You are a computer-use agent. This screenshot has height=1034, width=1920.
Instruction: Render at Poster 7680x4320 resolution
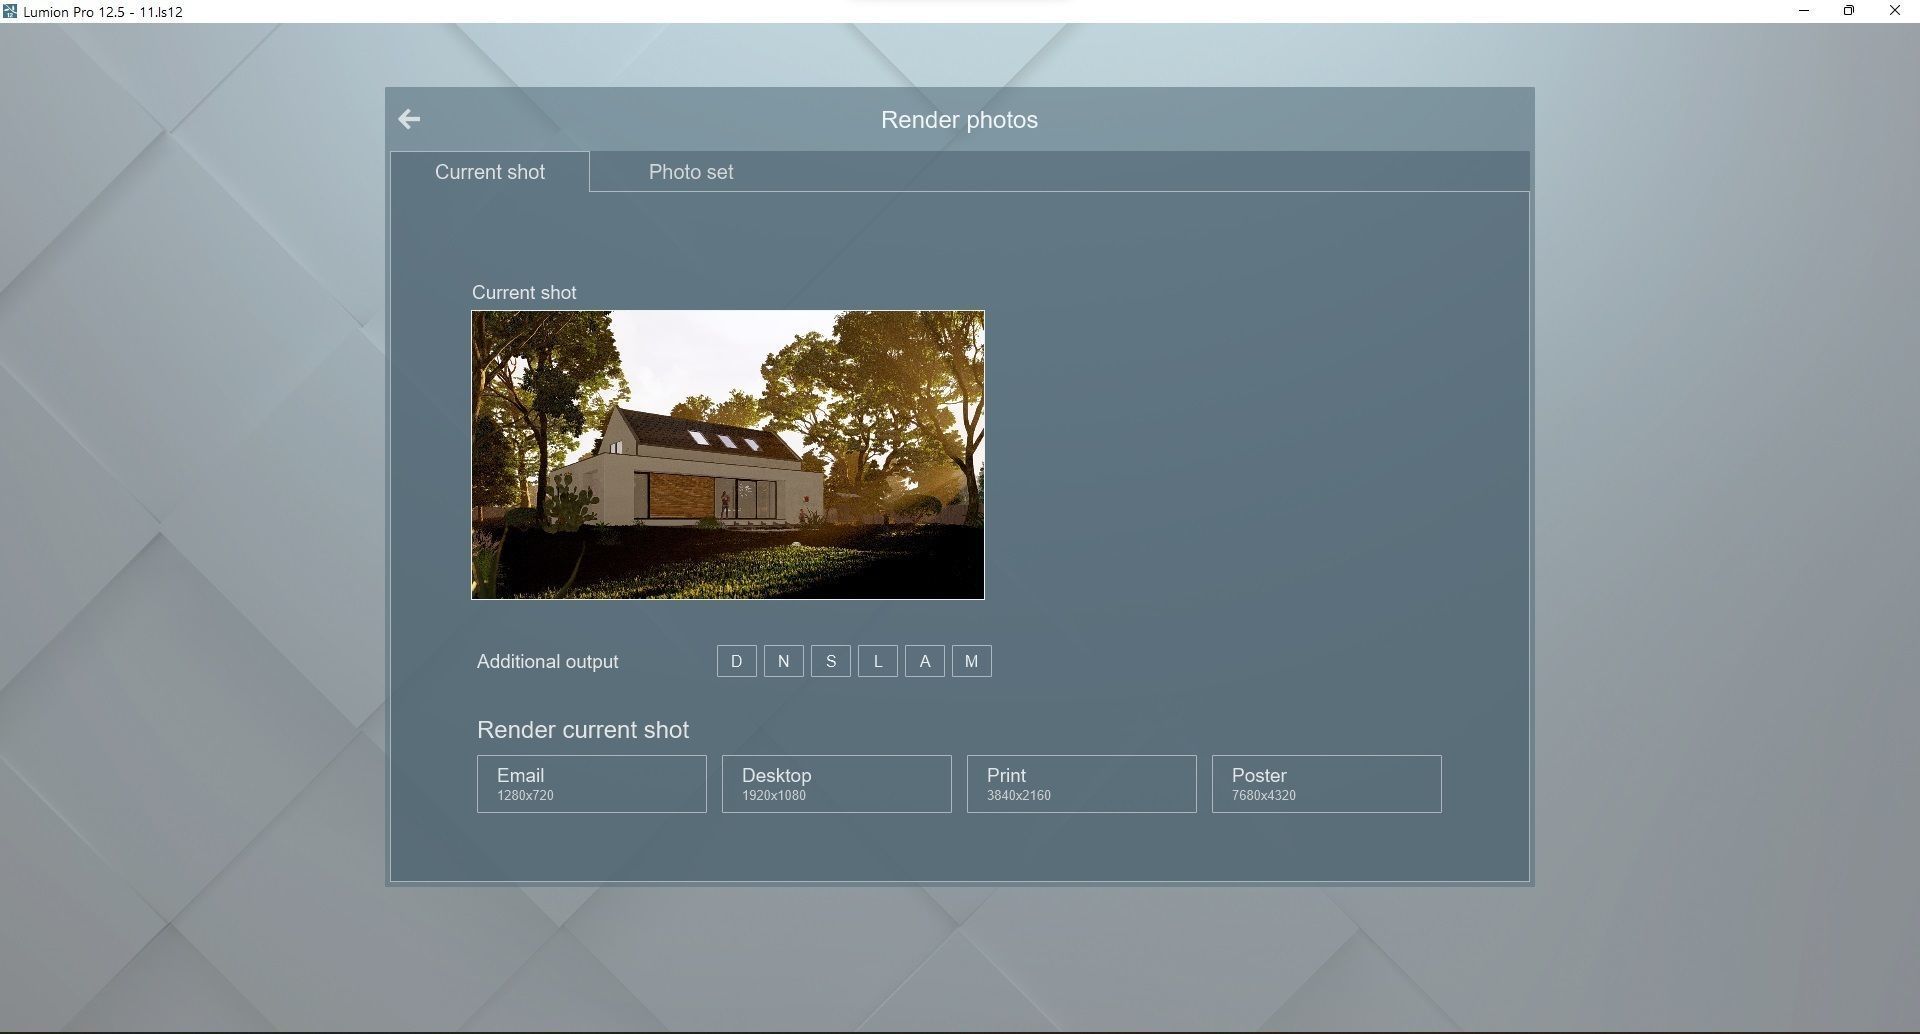point(1327,784)
